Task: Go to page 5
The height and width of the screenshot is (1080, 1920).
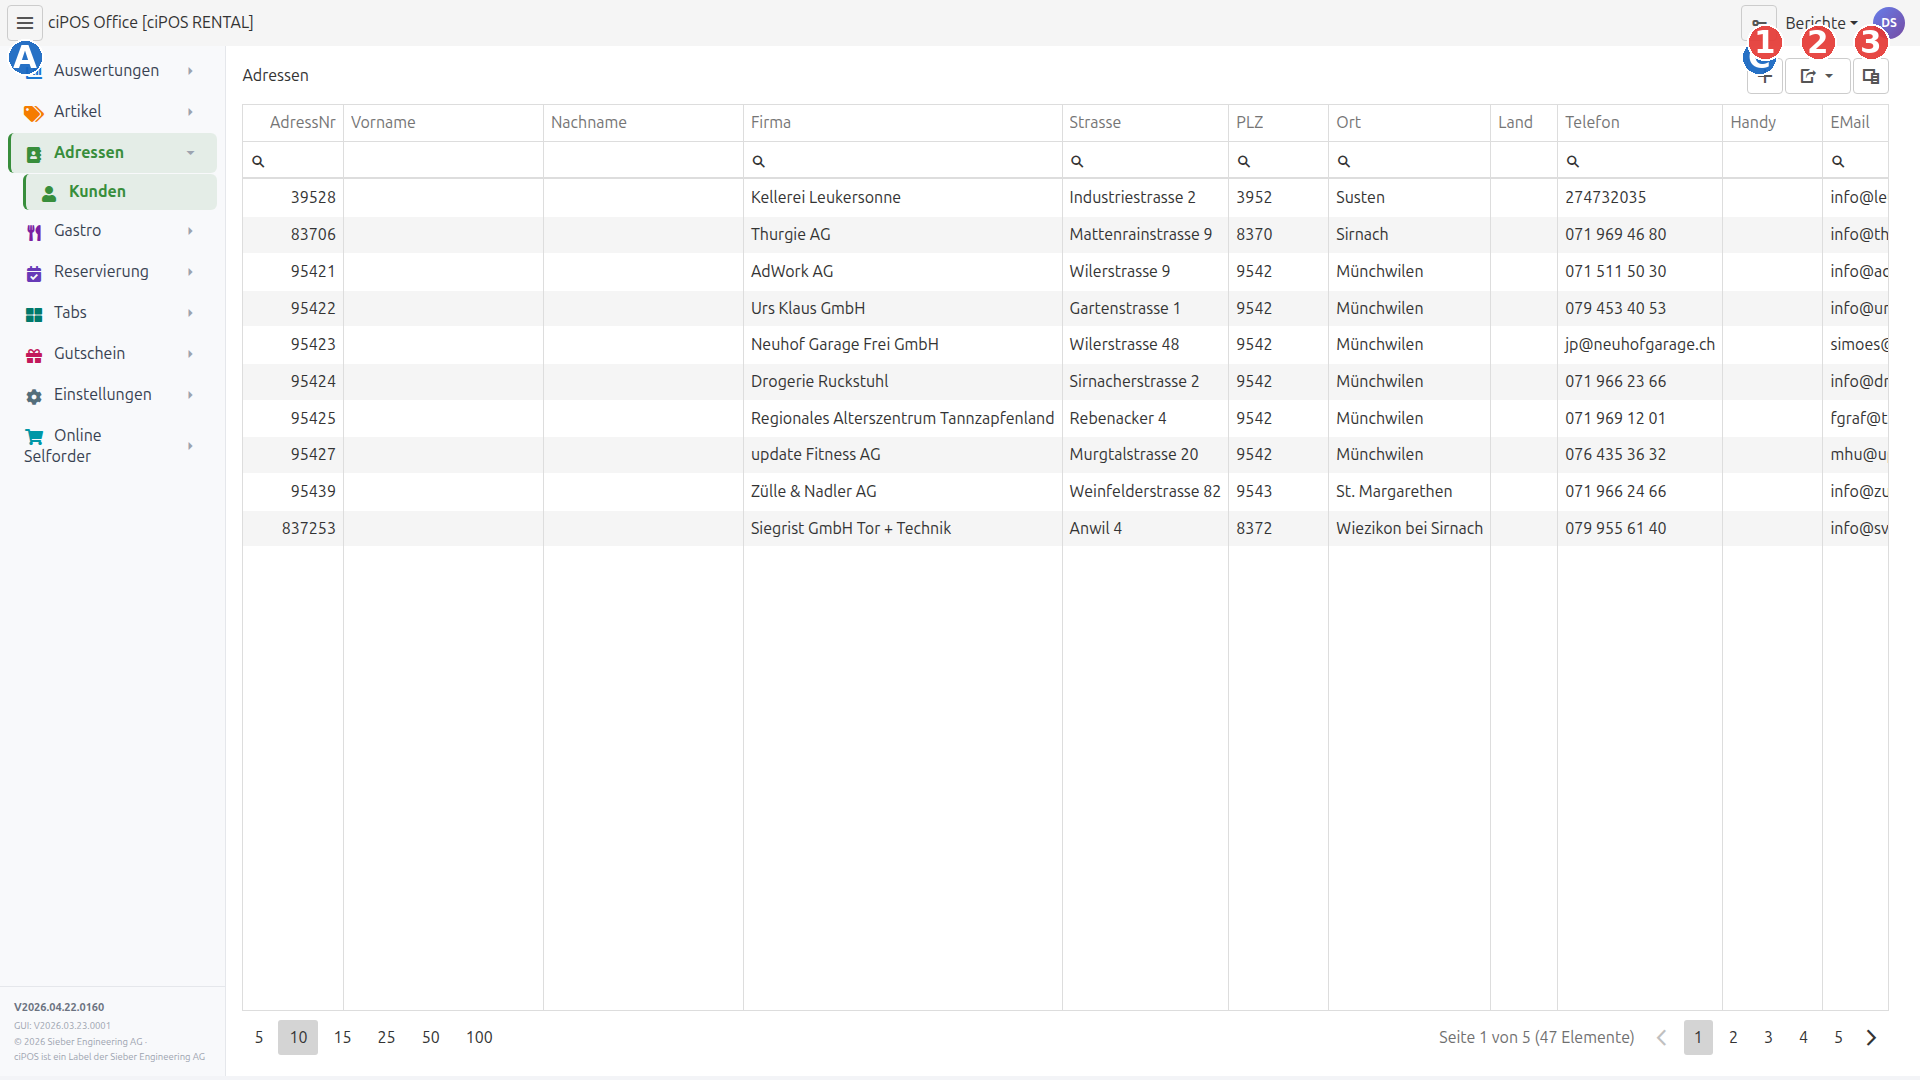Action: pyautogui.click(x=1838, y=1038)
